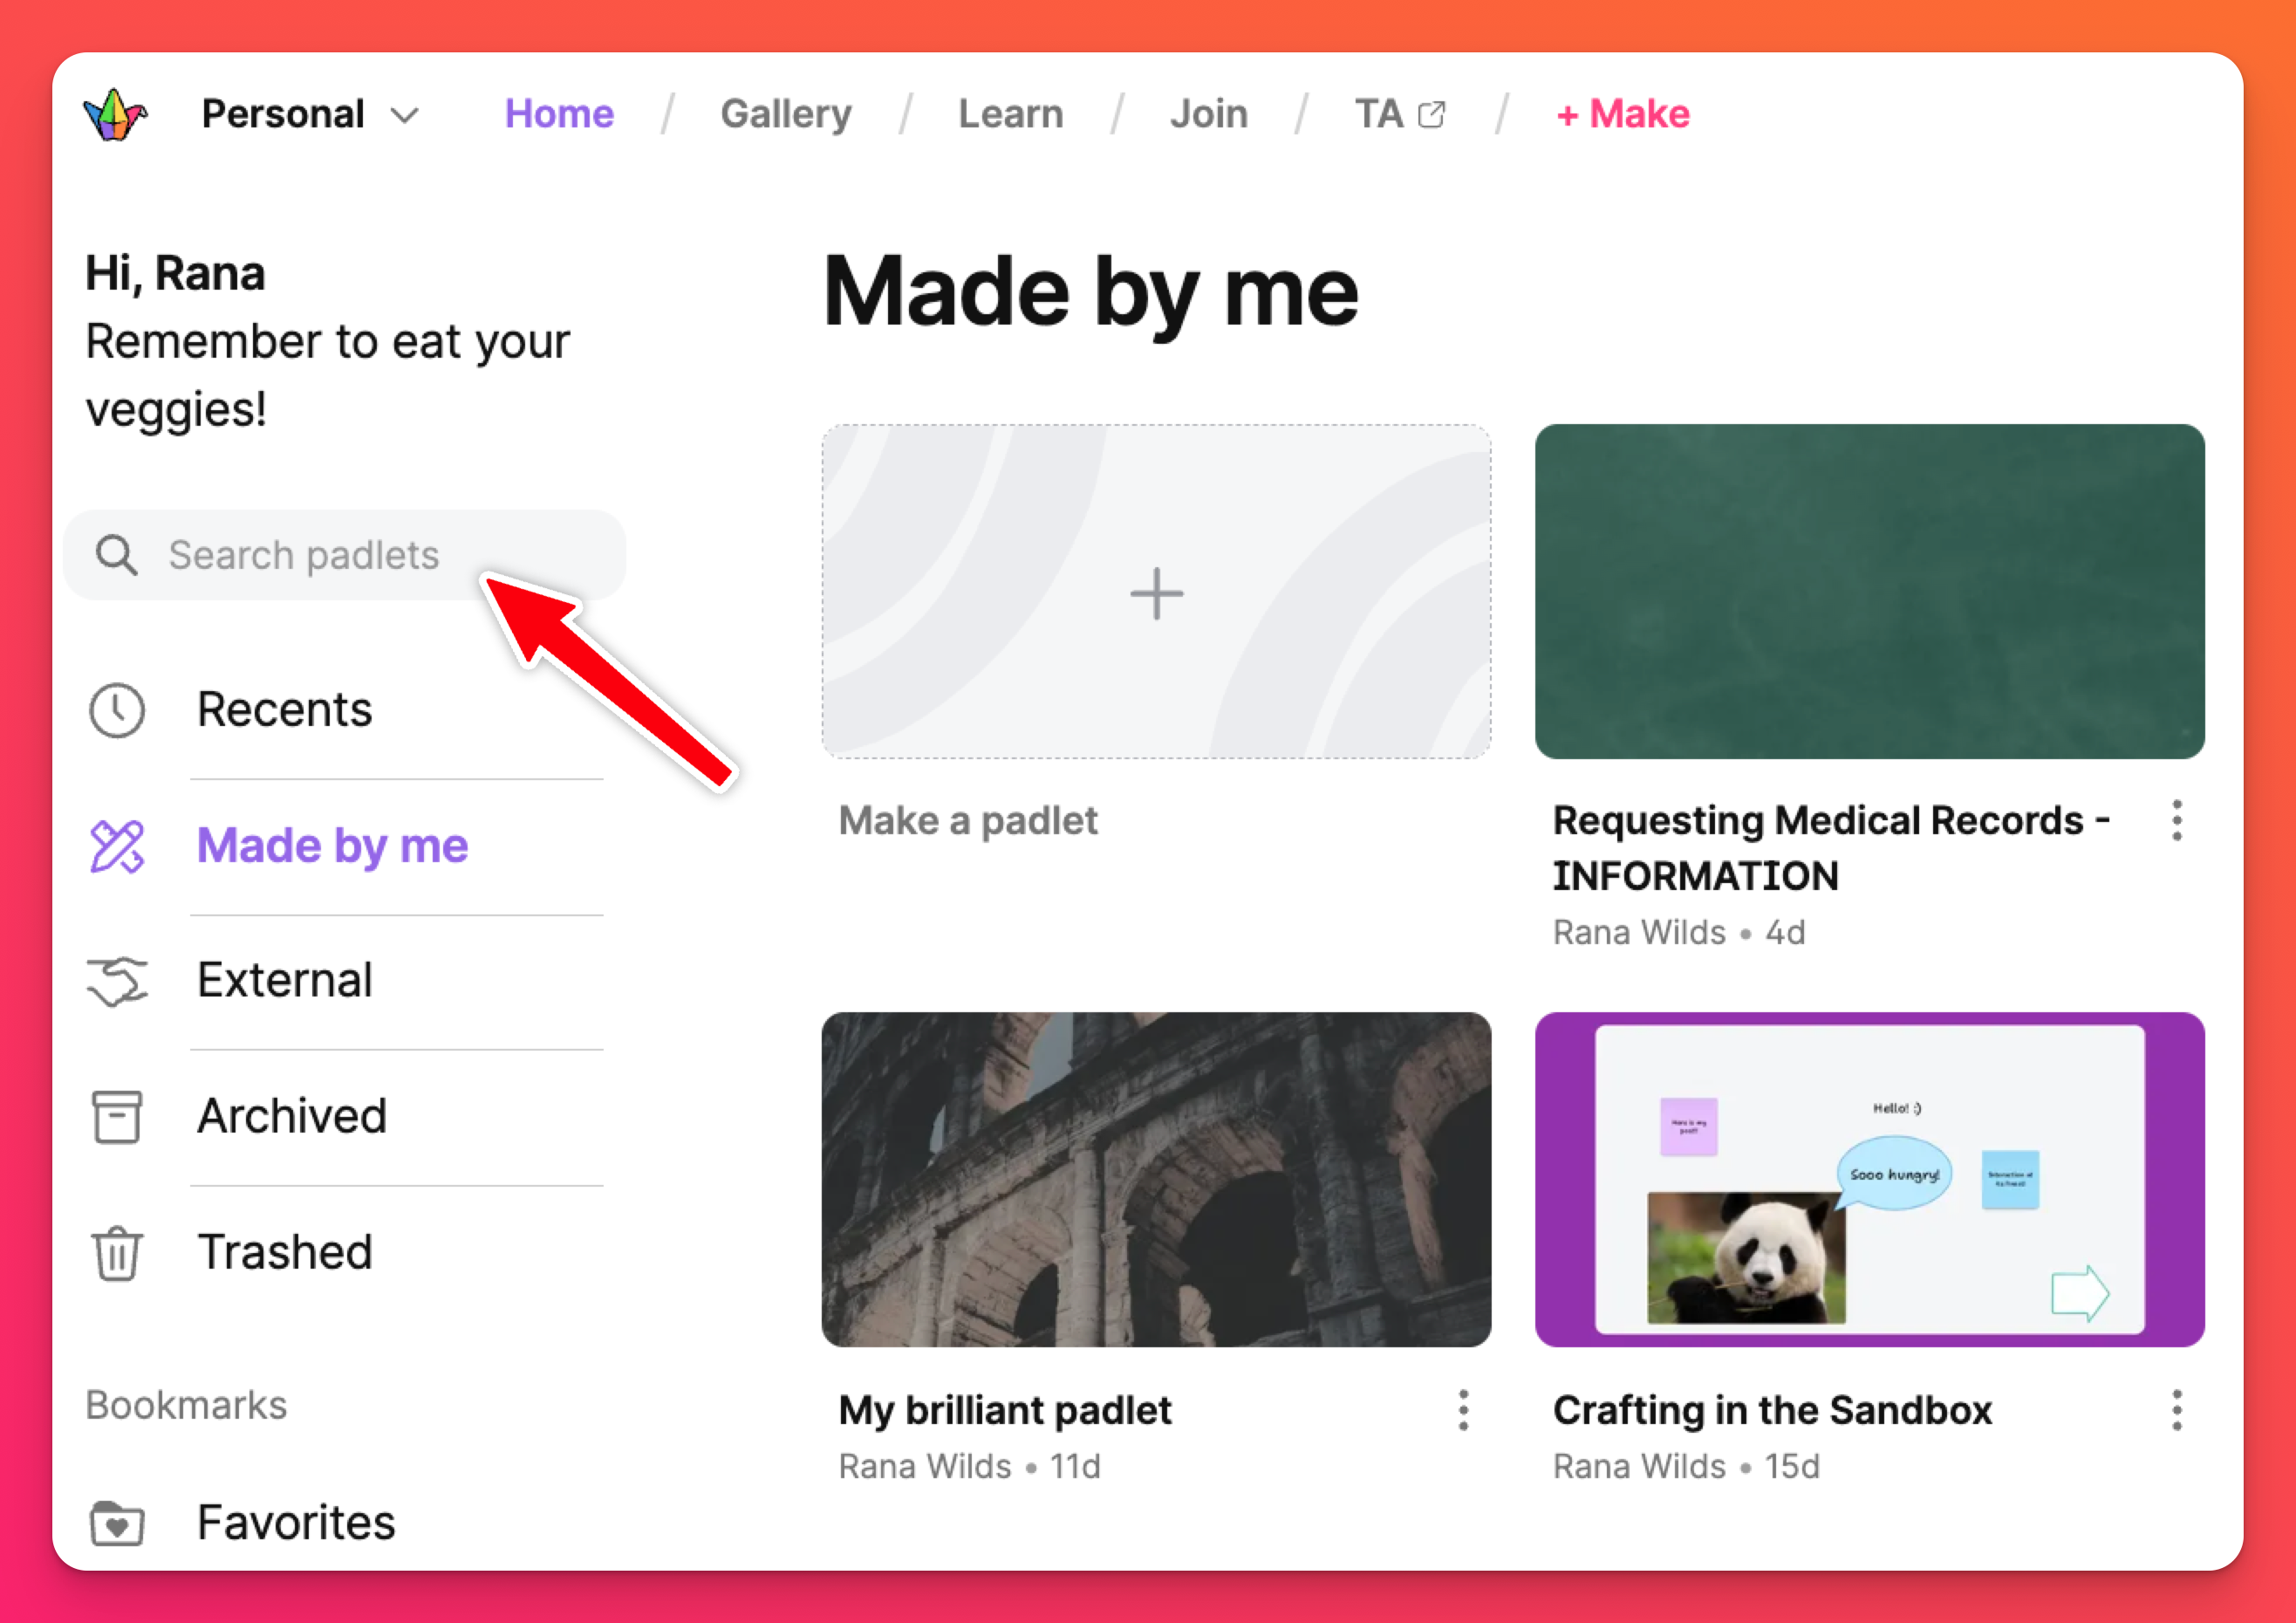Open the Crafting in the Sandbox thumbnail
The width and height of the screenshot is (2296, 1623).
click(x=1869, y=1179)
